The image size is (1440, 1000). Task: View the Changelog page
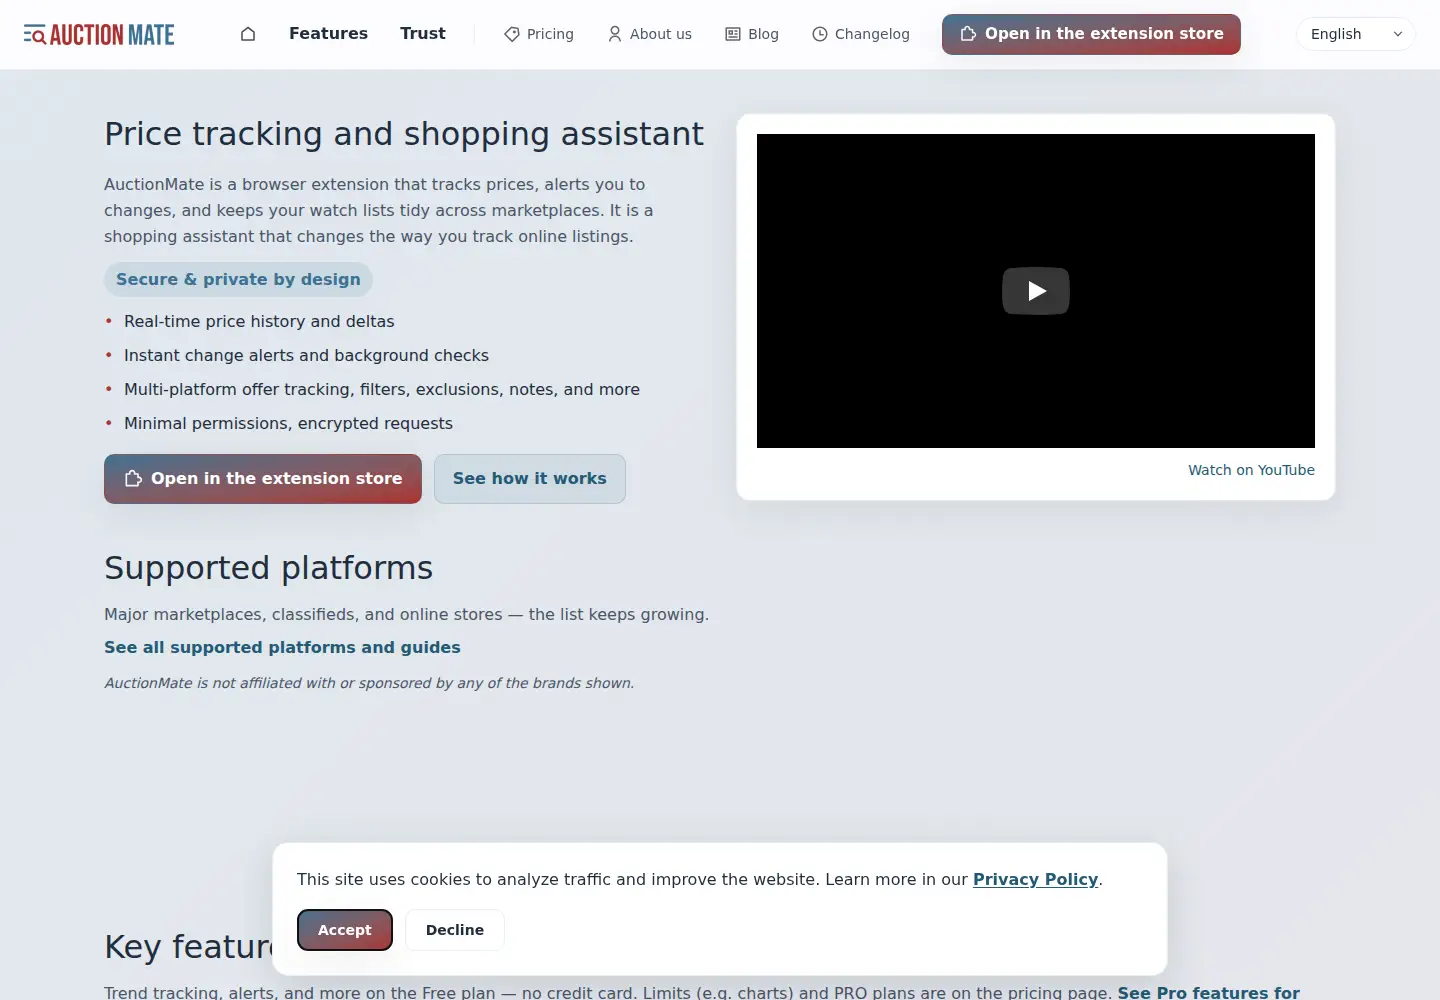click(861, 34)
